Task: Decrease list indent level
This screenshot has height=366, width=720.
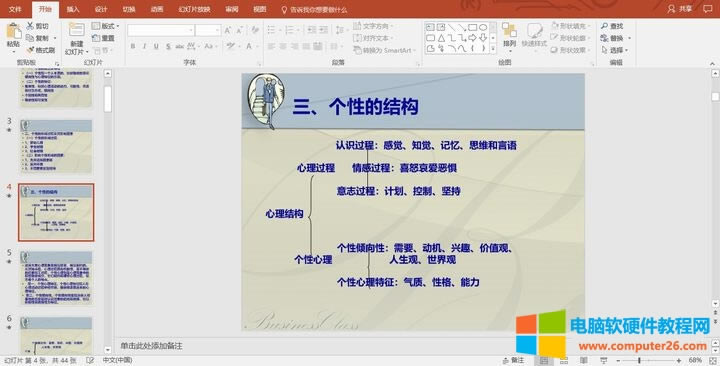Action: pyautogui.click(x=312, y=30)
